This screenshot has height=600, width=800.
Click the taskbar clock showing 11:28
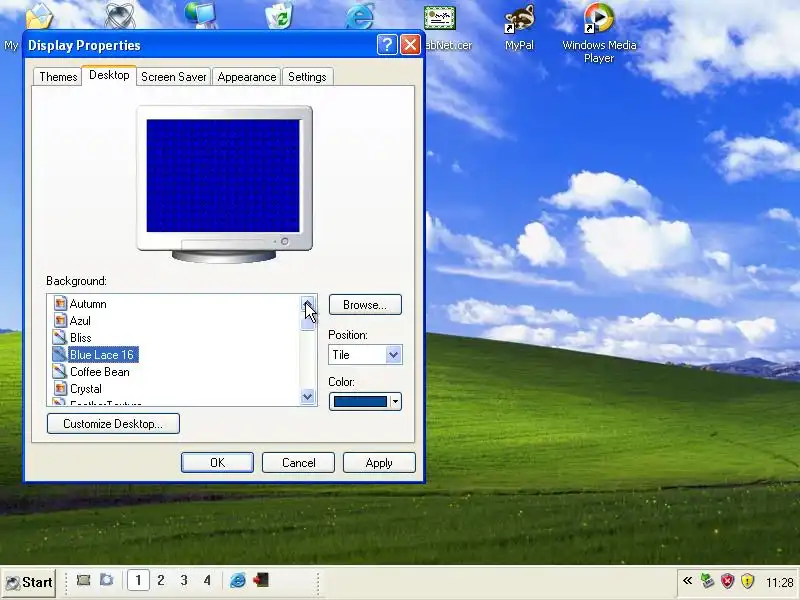point(780,582)
